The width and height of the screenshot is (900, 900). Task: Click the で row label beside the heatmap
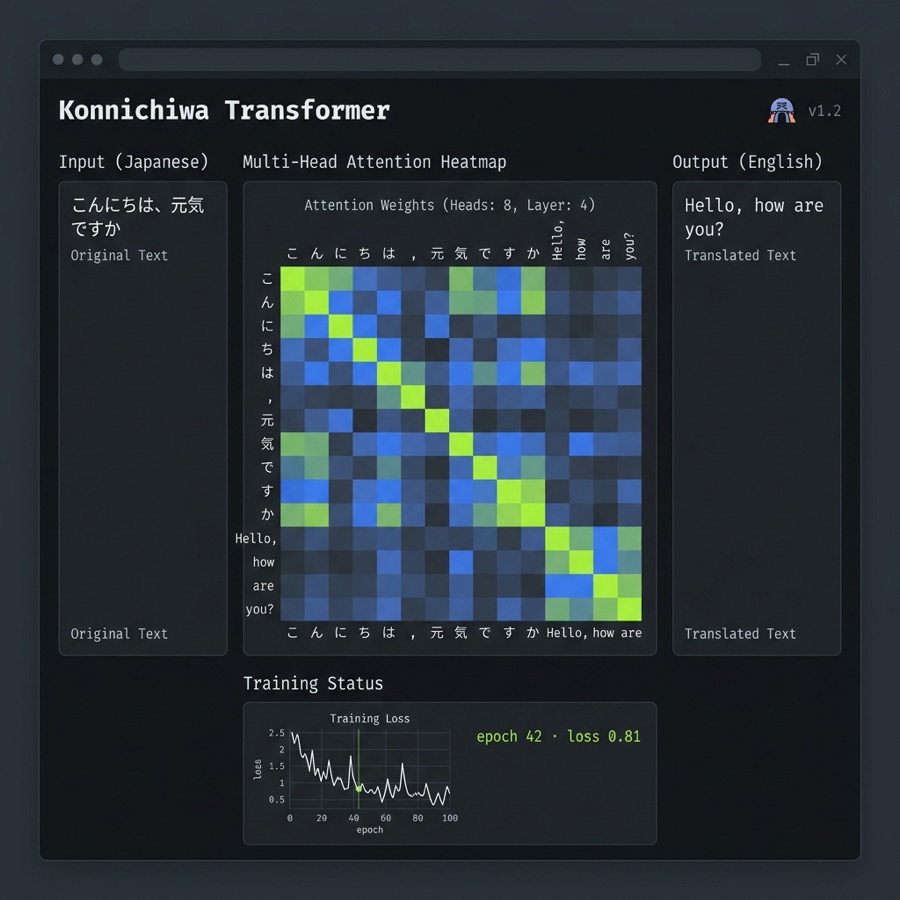tap(267, 467)
